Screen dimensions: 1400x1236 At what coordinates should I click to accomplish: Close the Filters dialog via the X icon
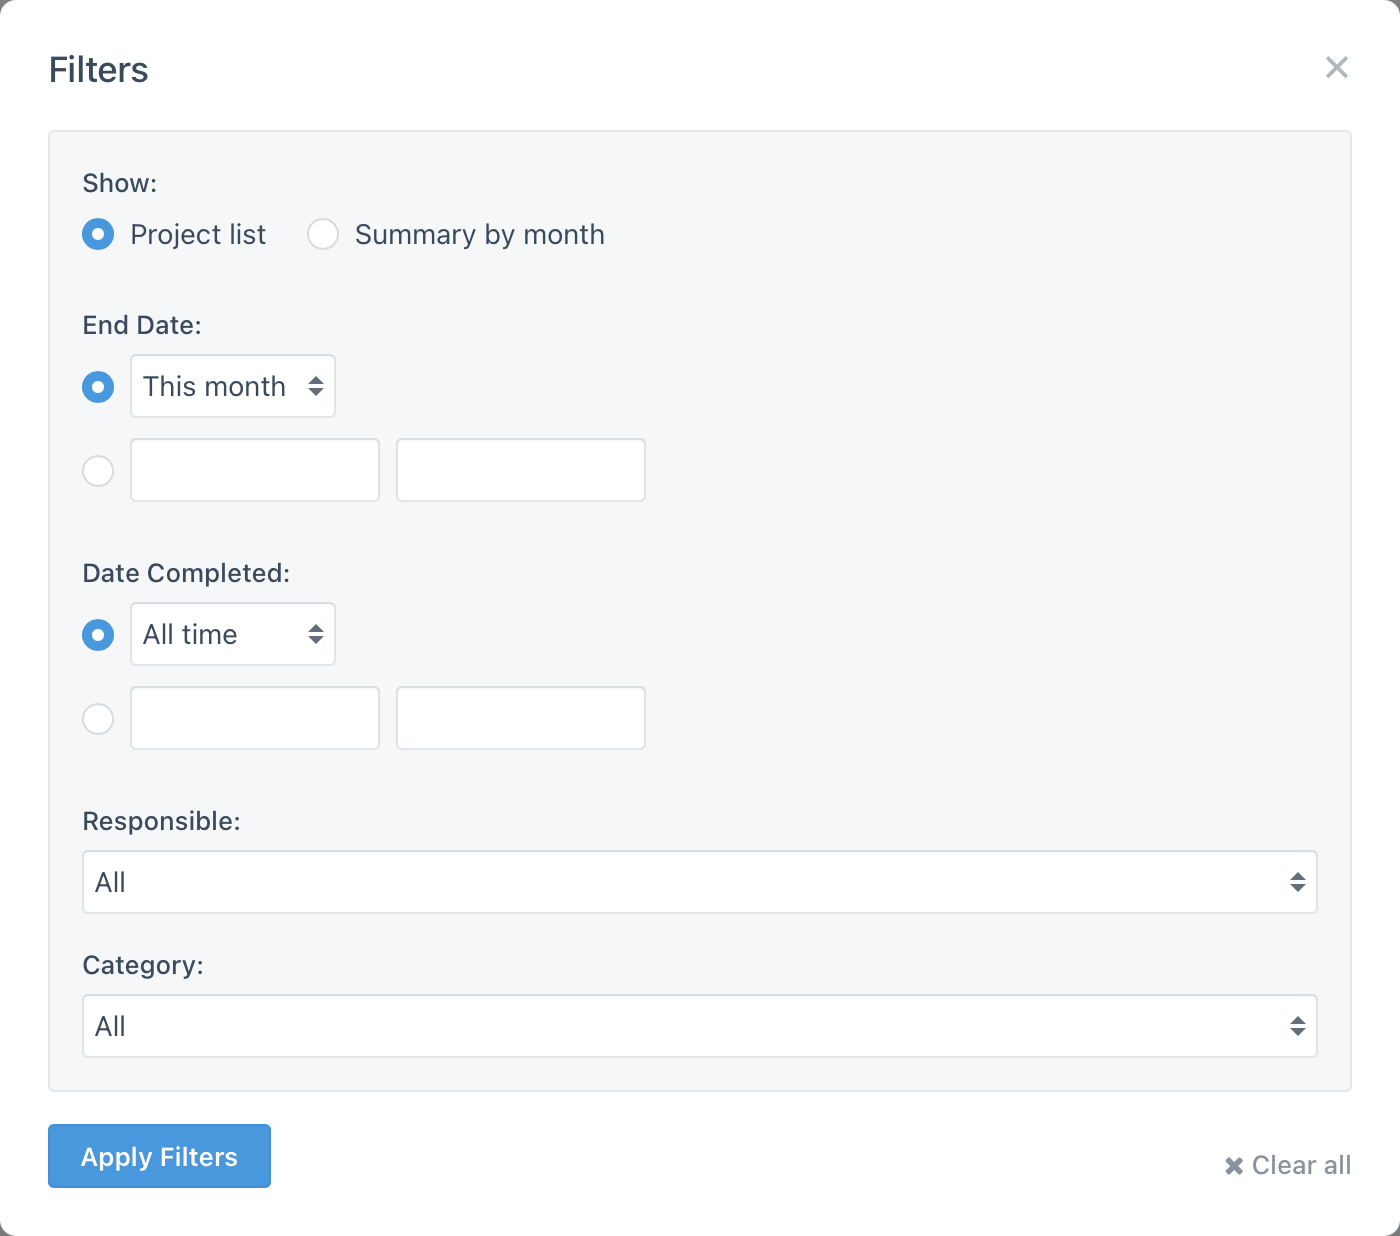[1337, 68]
